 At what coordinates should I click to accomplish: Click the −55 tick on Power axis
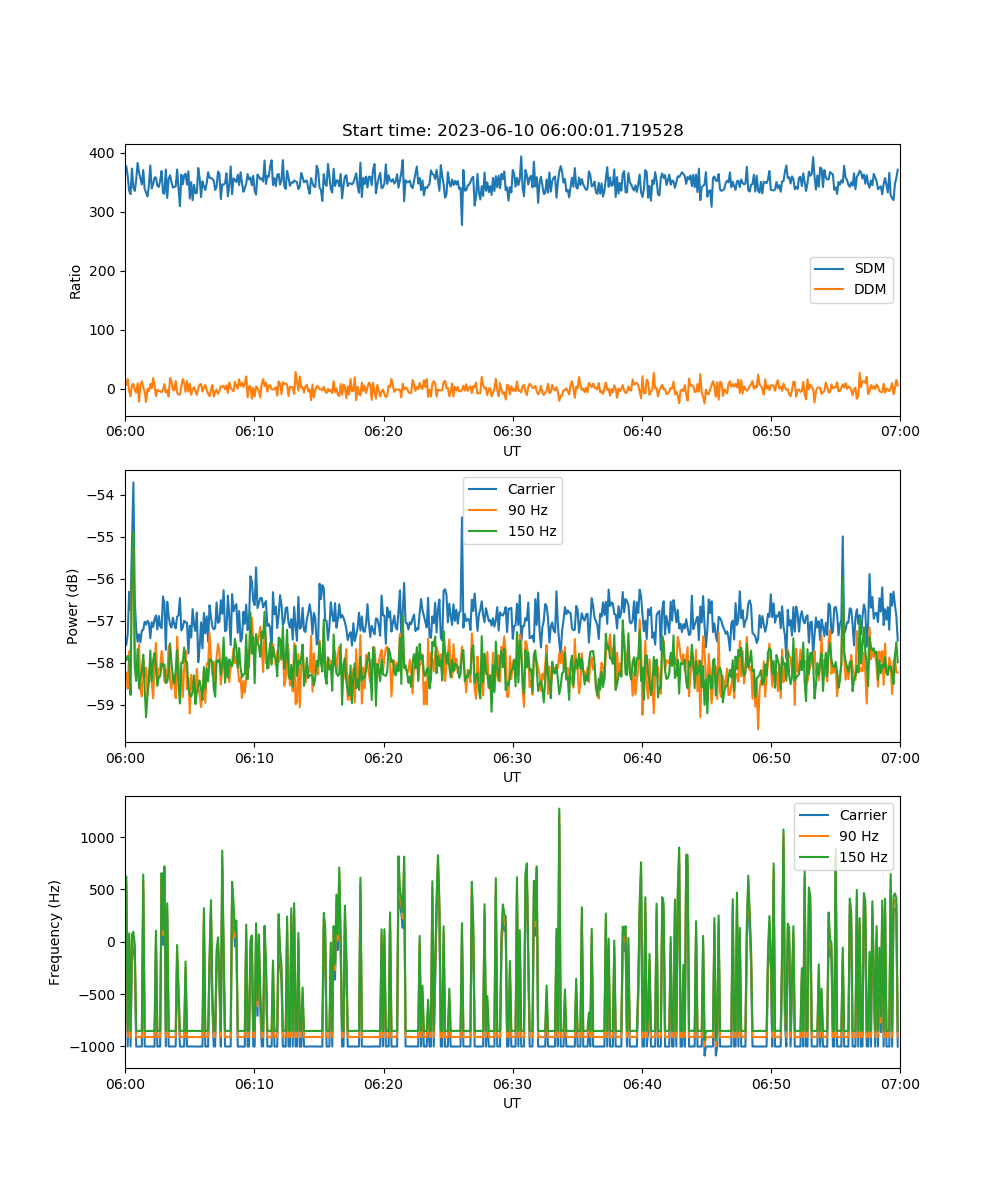pyautogui.click(x=102, y=537)
